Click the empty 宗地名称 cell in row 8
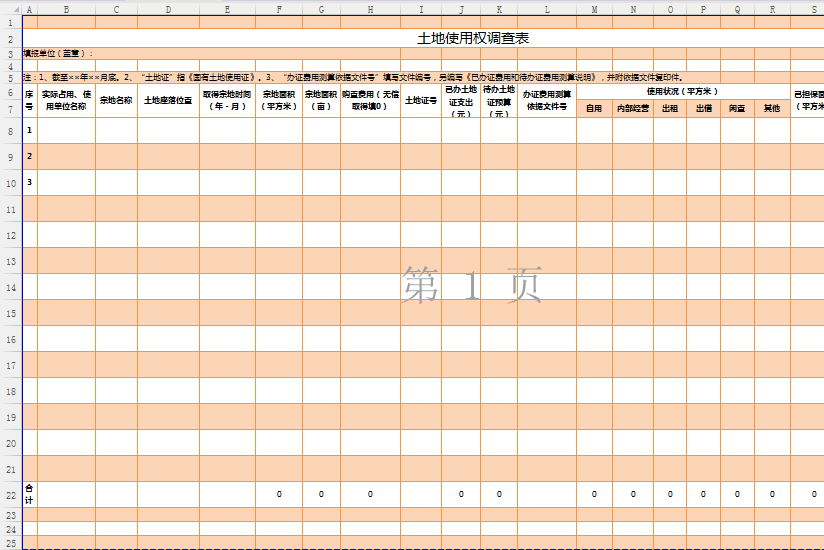 coord(116,131)
